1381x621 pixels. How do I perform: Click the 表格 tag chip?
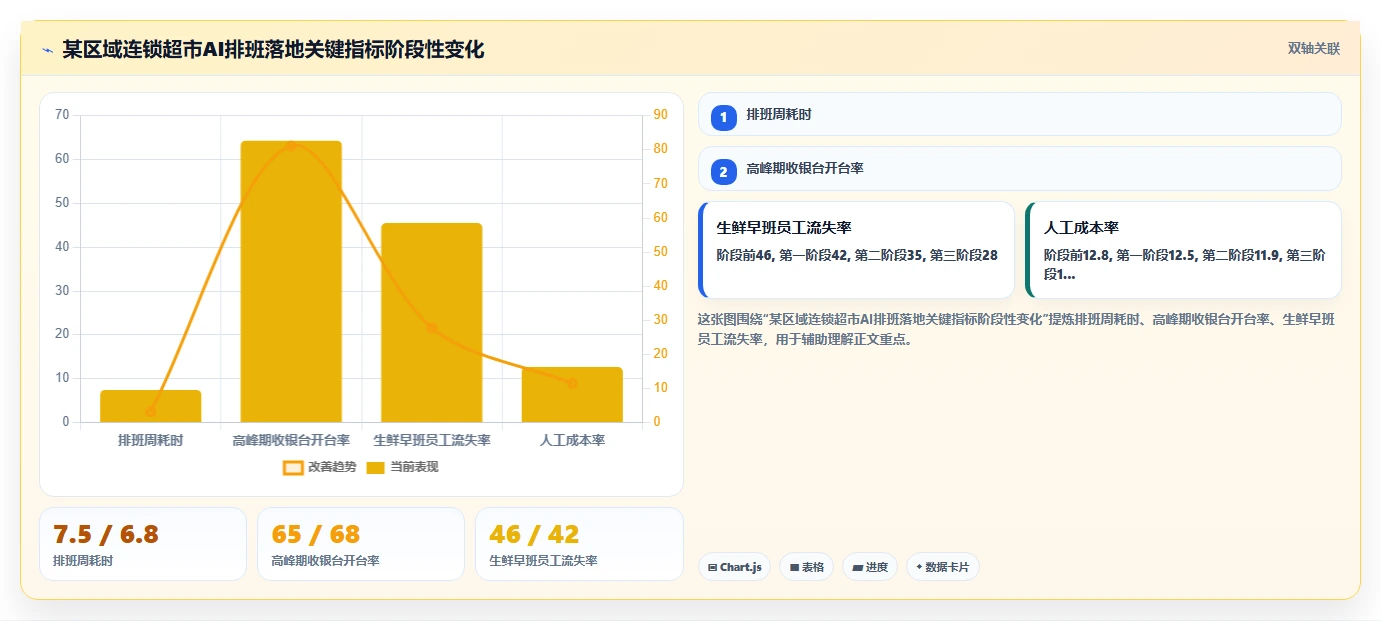tap(807, 567)
